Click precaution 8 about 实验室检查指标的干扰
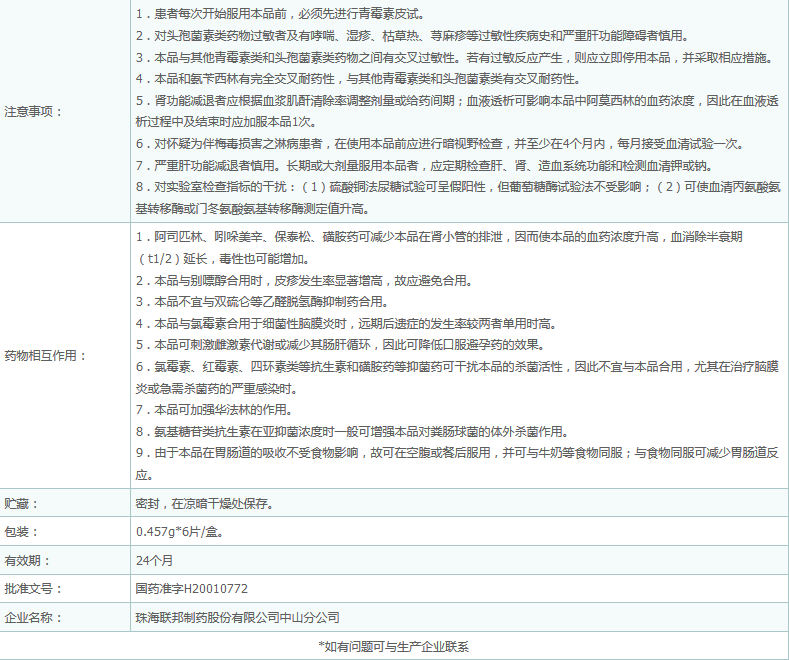The height and width of the screenshot is (660, 789). 458,198
